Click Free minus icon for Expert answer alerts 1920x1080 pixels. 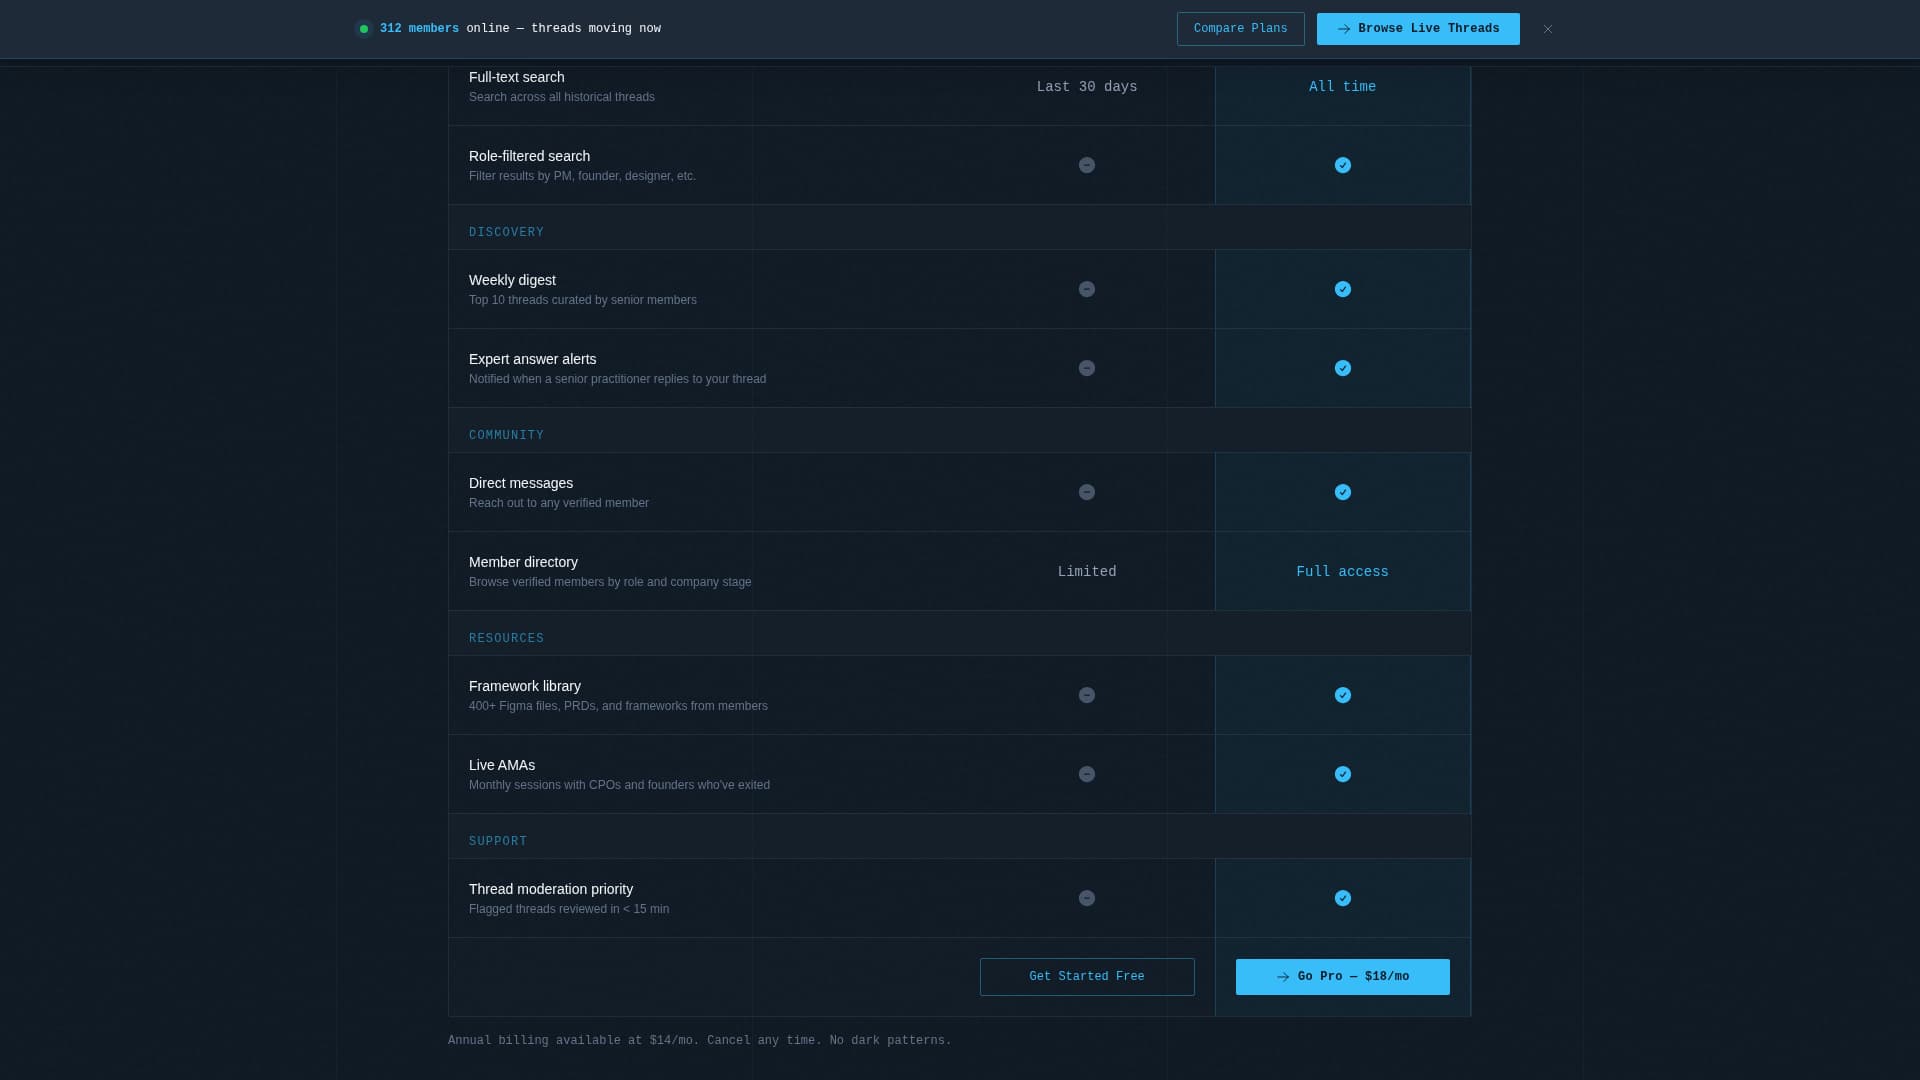(x=1086, y=368)
